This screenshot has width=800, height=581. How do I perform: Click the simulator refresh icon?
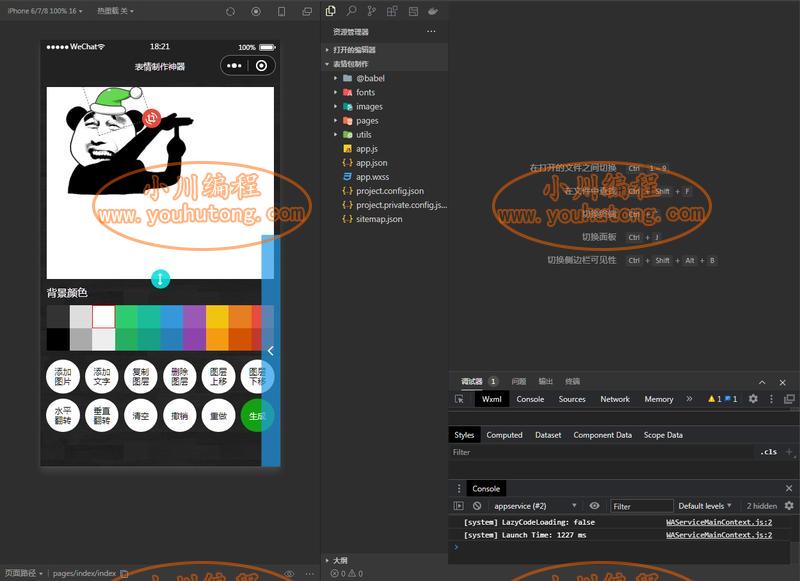[231, 11]
